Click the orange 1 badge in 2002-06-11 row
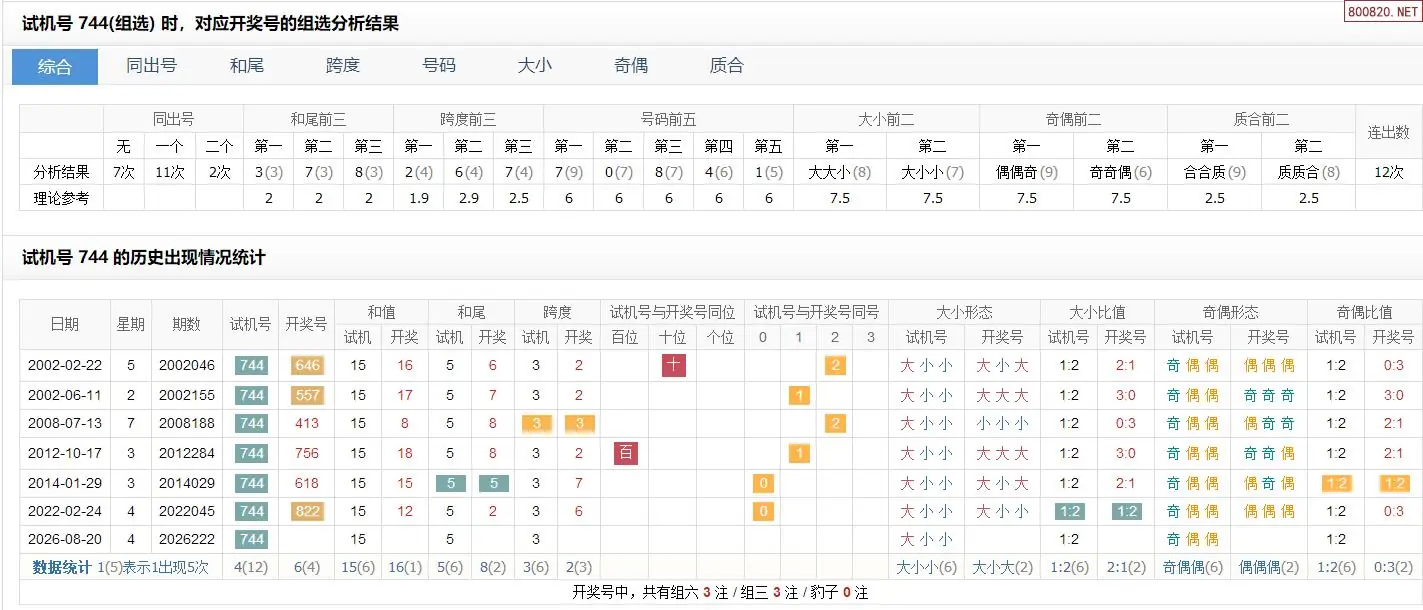Screen dimensions: 1423x610 pos(799,395)
